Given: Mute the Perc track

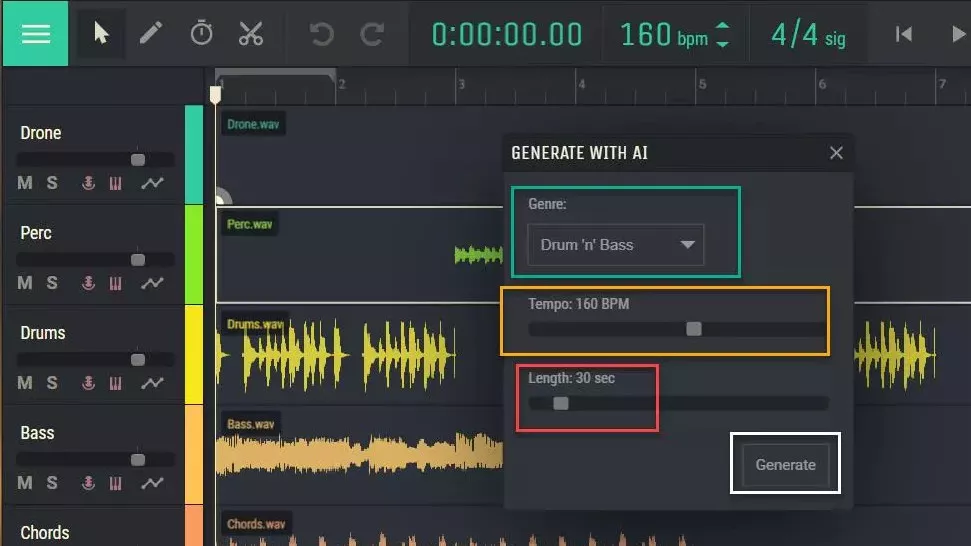Looking at the screenshot, I should click(x=25, y=283).
